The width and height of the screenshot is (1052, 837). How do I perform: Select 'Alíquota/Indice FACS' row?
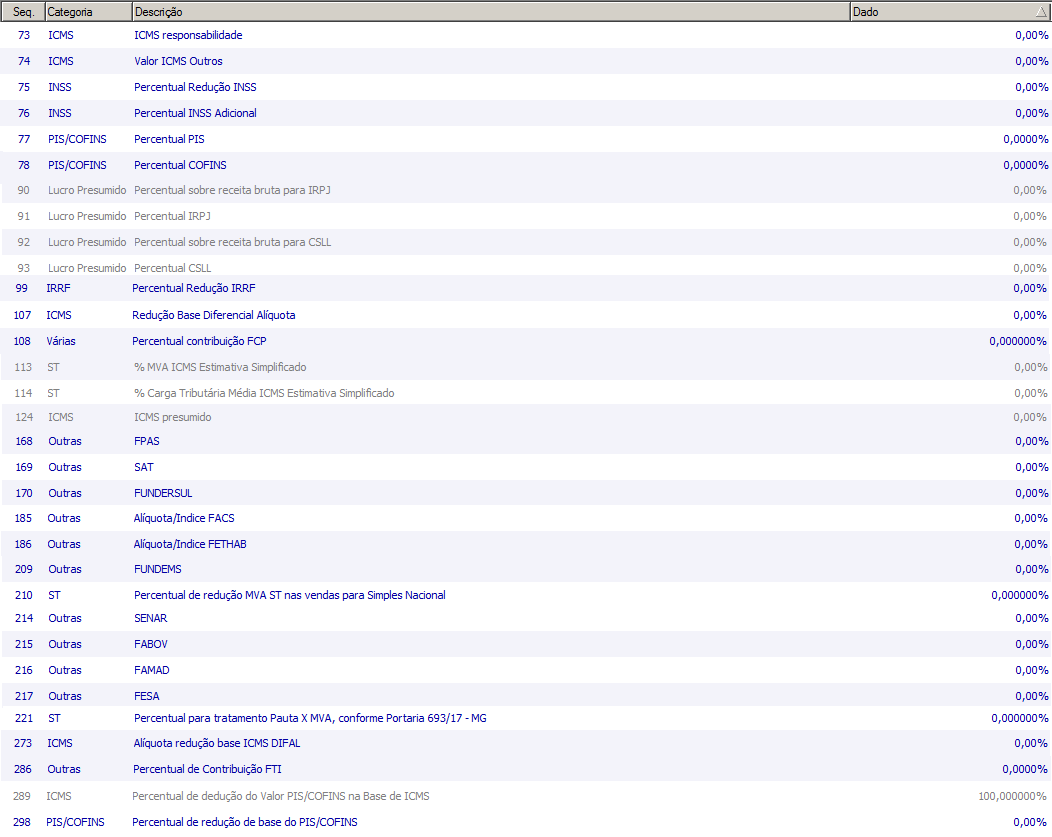[526, 518]
